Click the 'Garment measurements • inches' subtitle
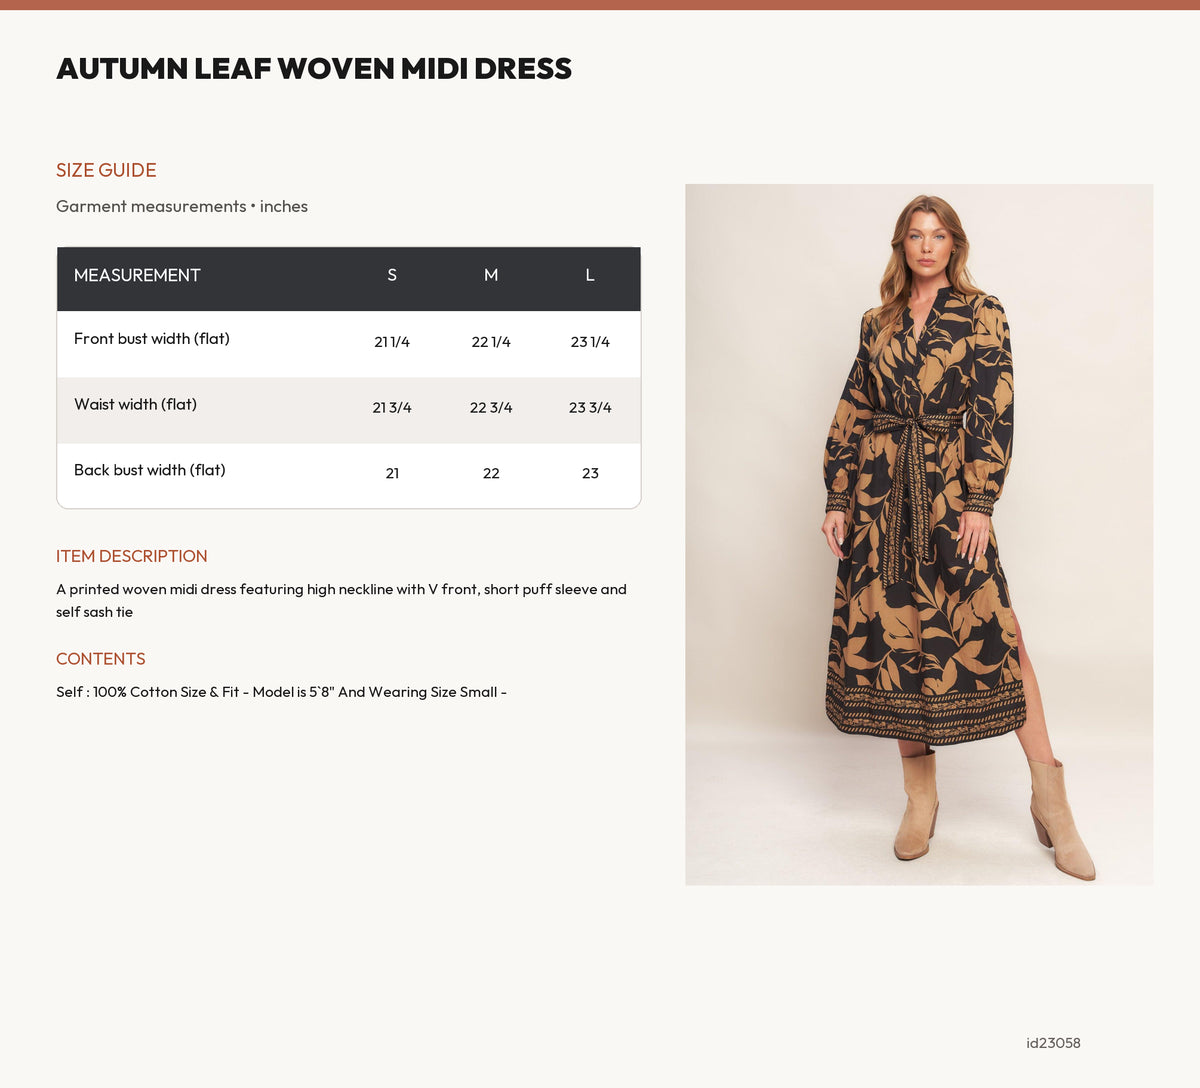Screen dimensions: 1200x1088 coord(182,206)
